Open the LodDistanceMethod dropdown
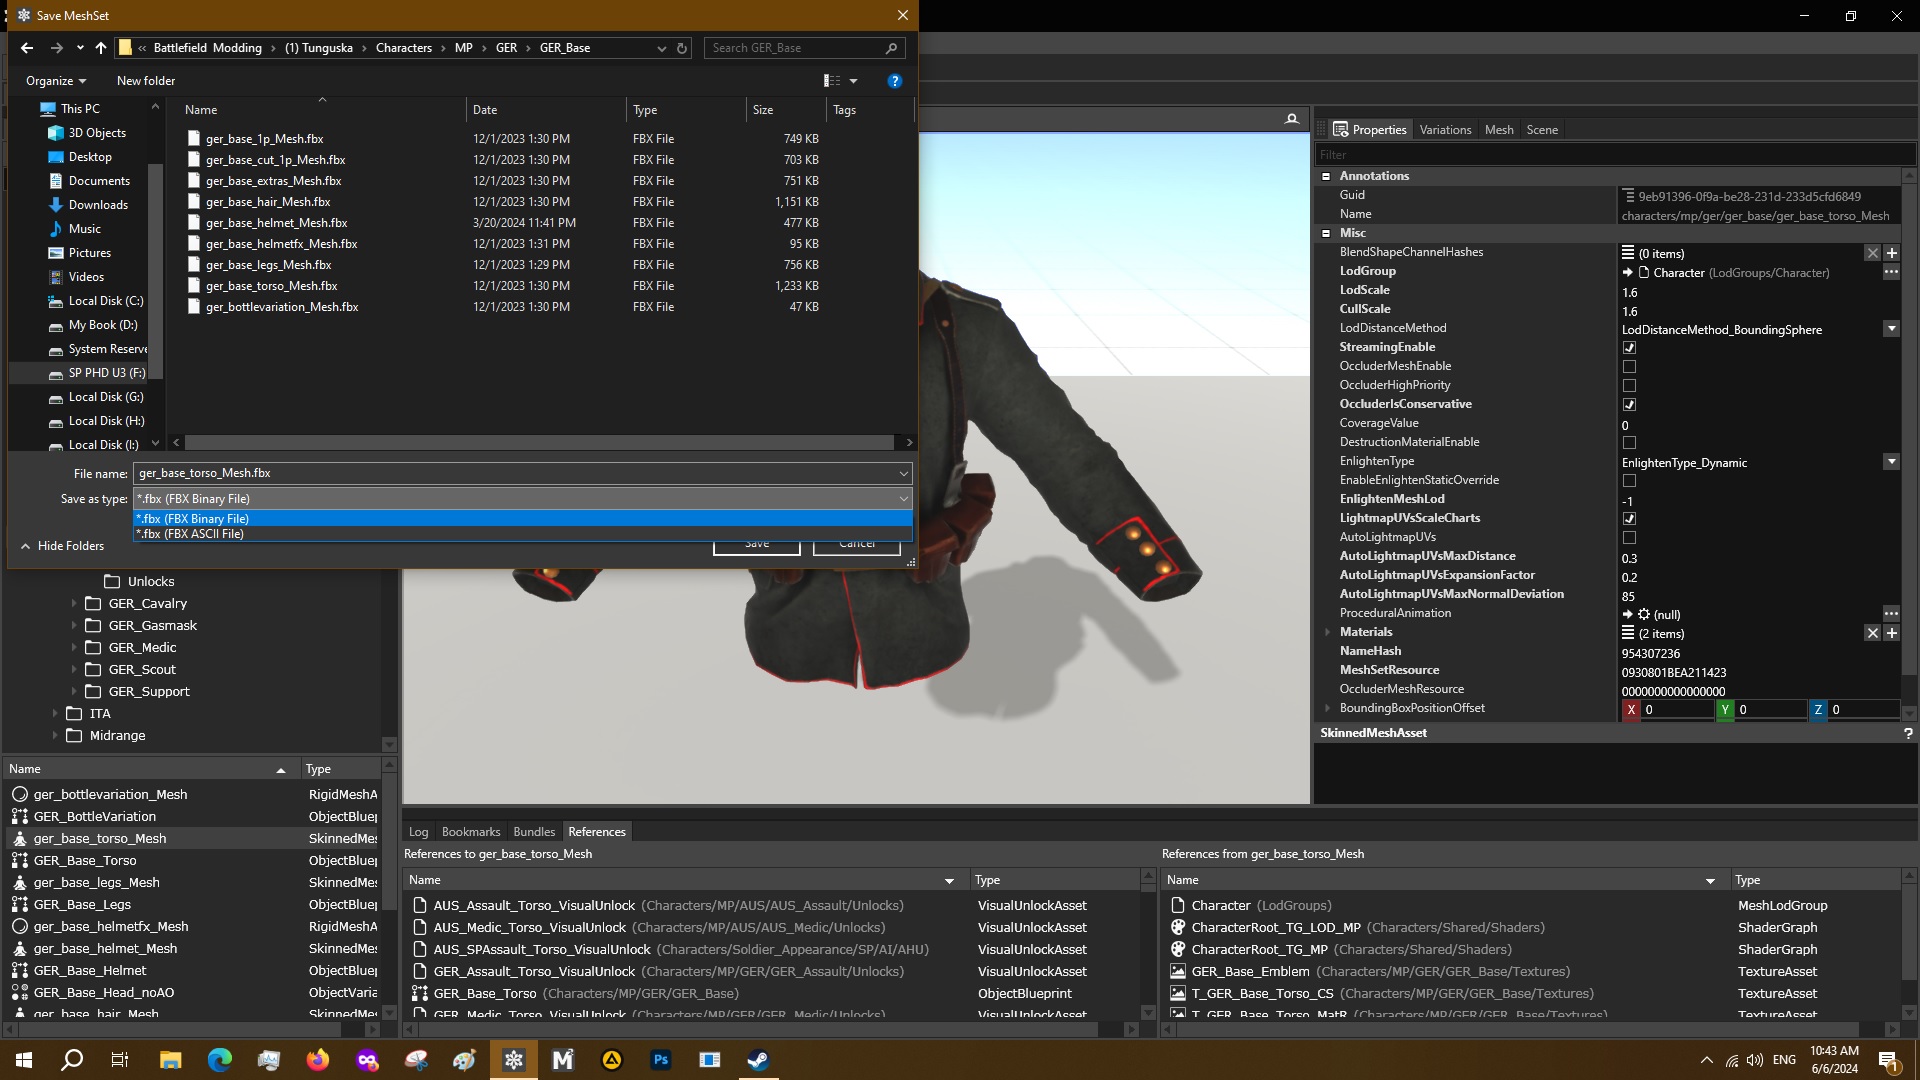 1890,329
